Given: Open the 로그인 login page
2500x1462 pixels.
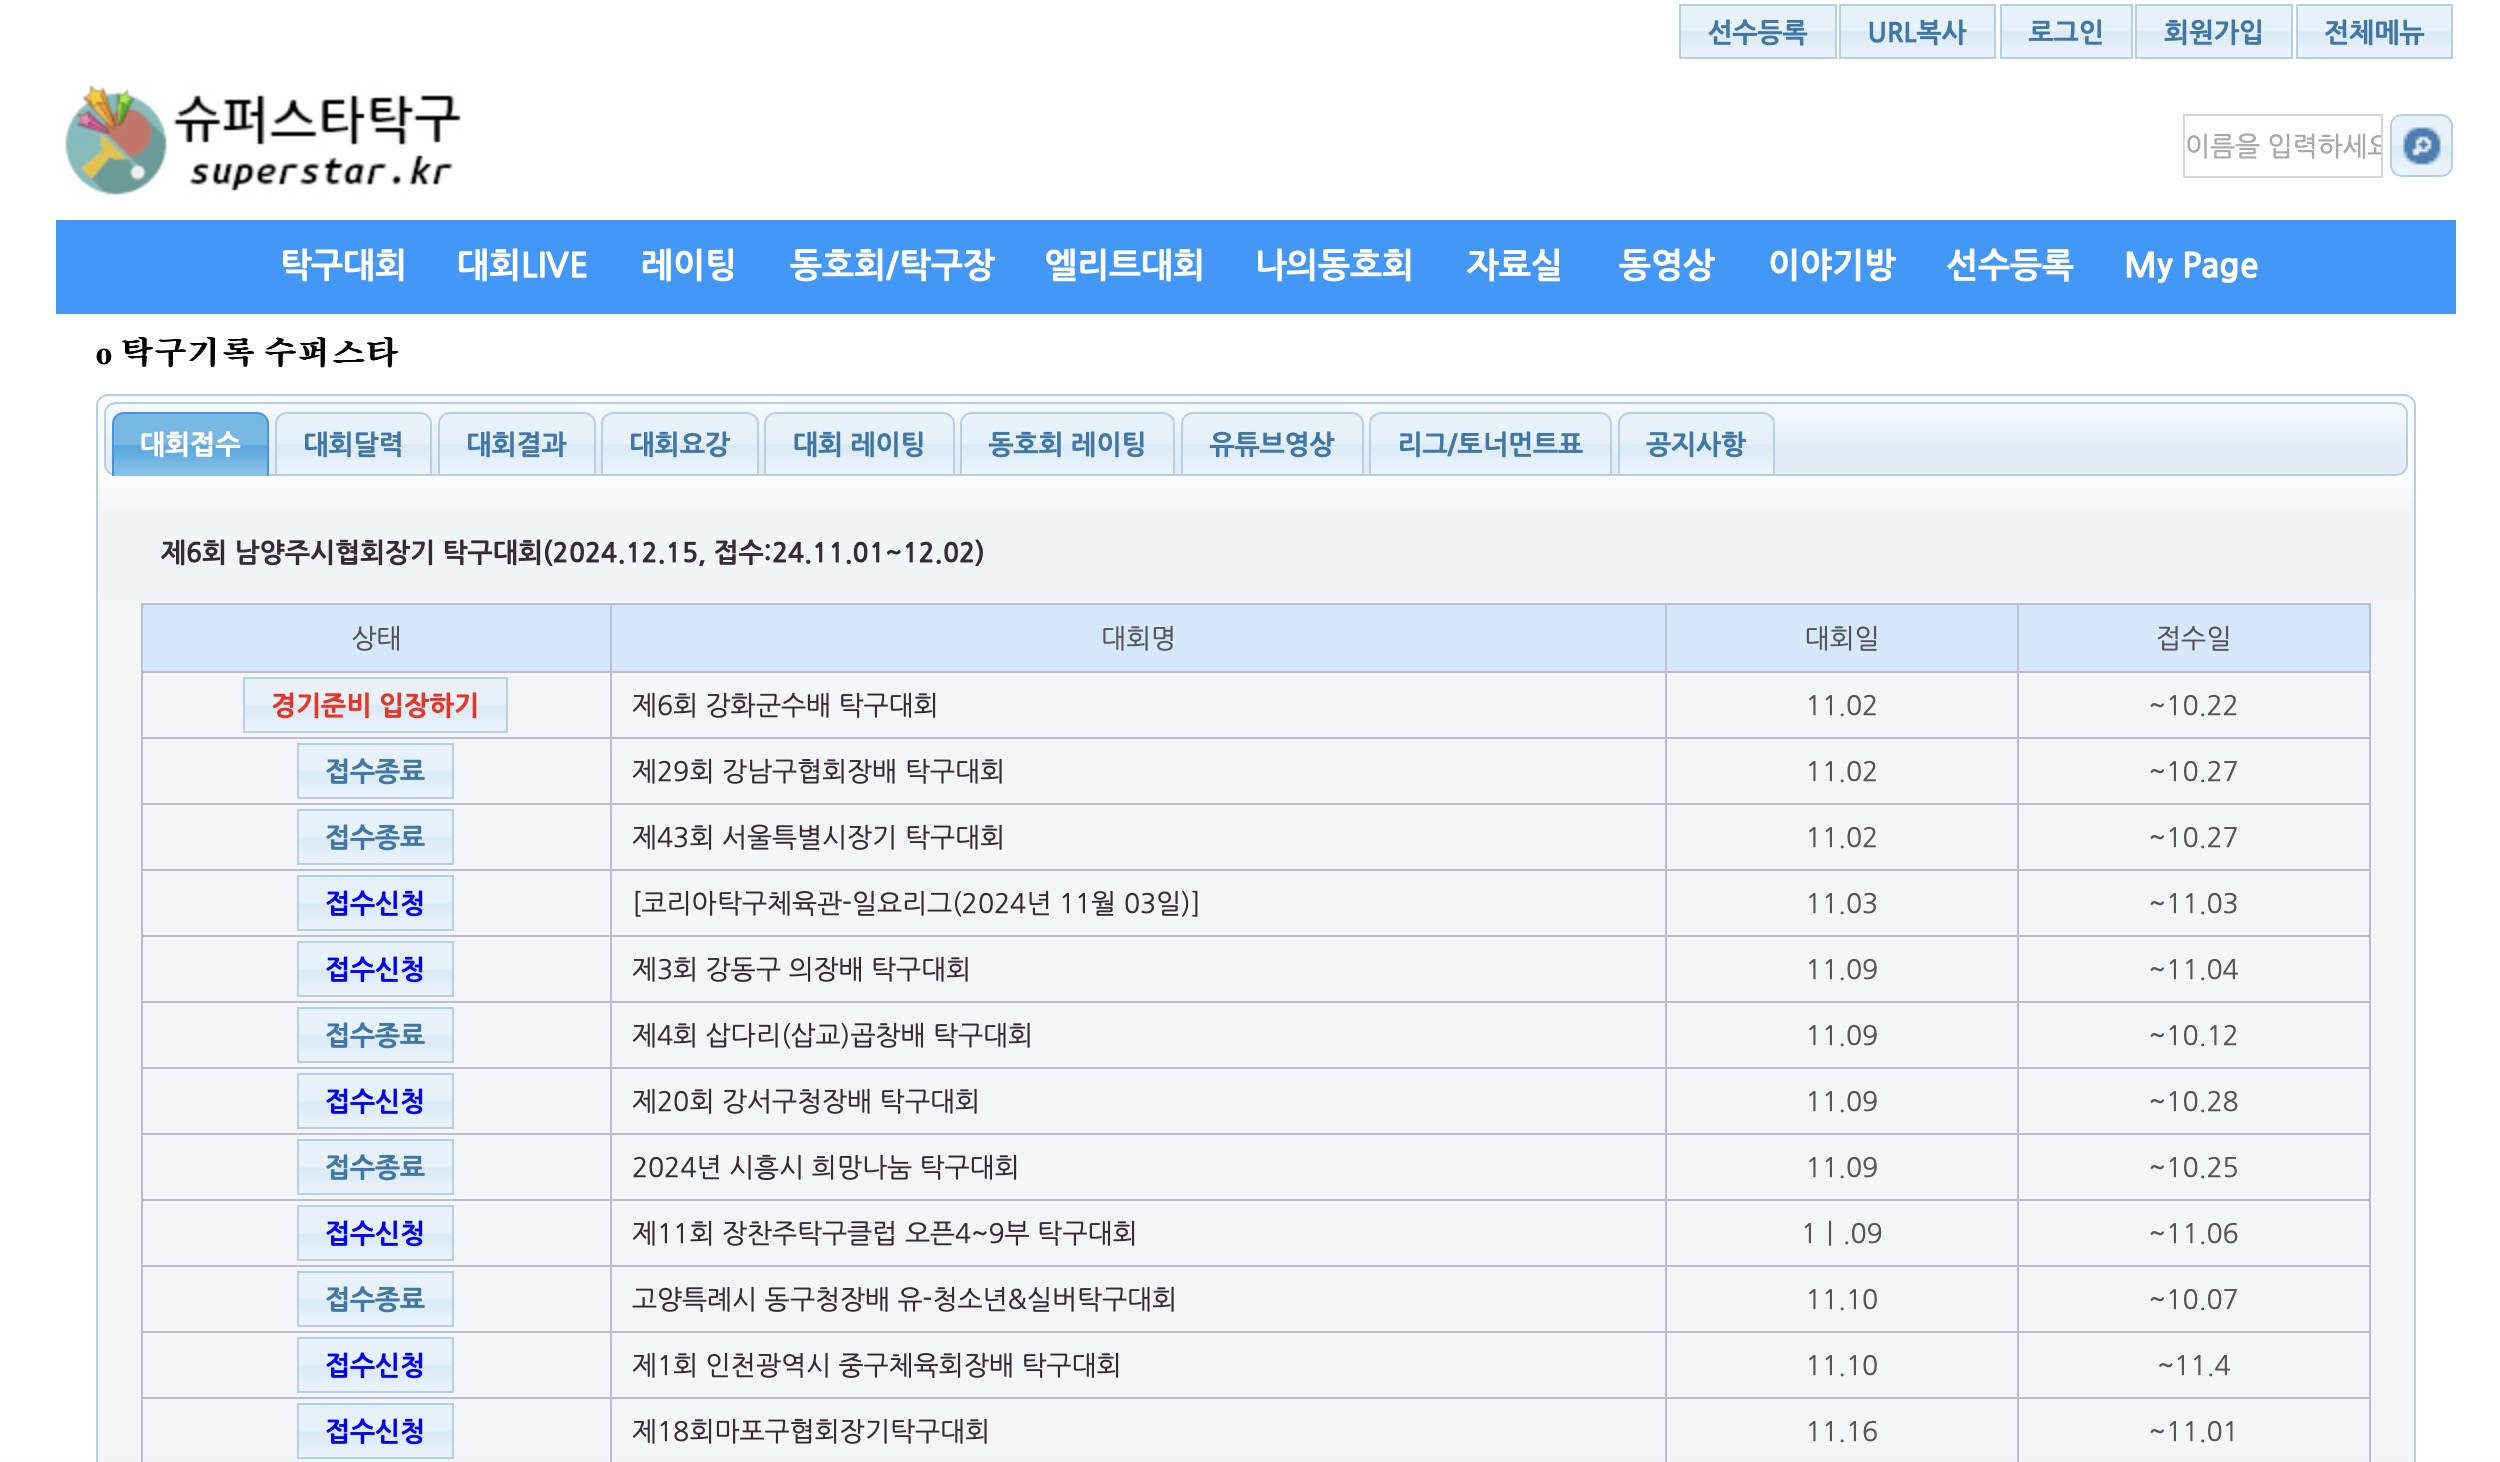Looking at the screenshot, I should click(2065, 31).
